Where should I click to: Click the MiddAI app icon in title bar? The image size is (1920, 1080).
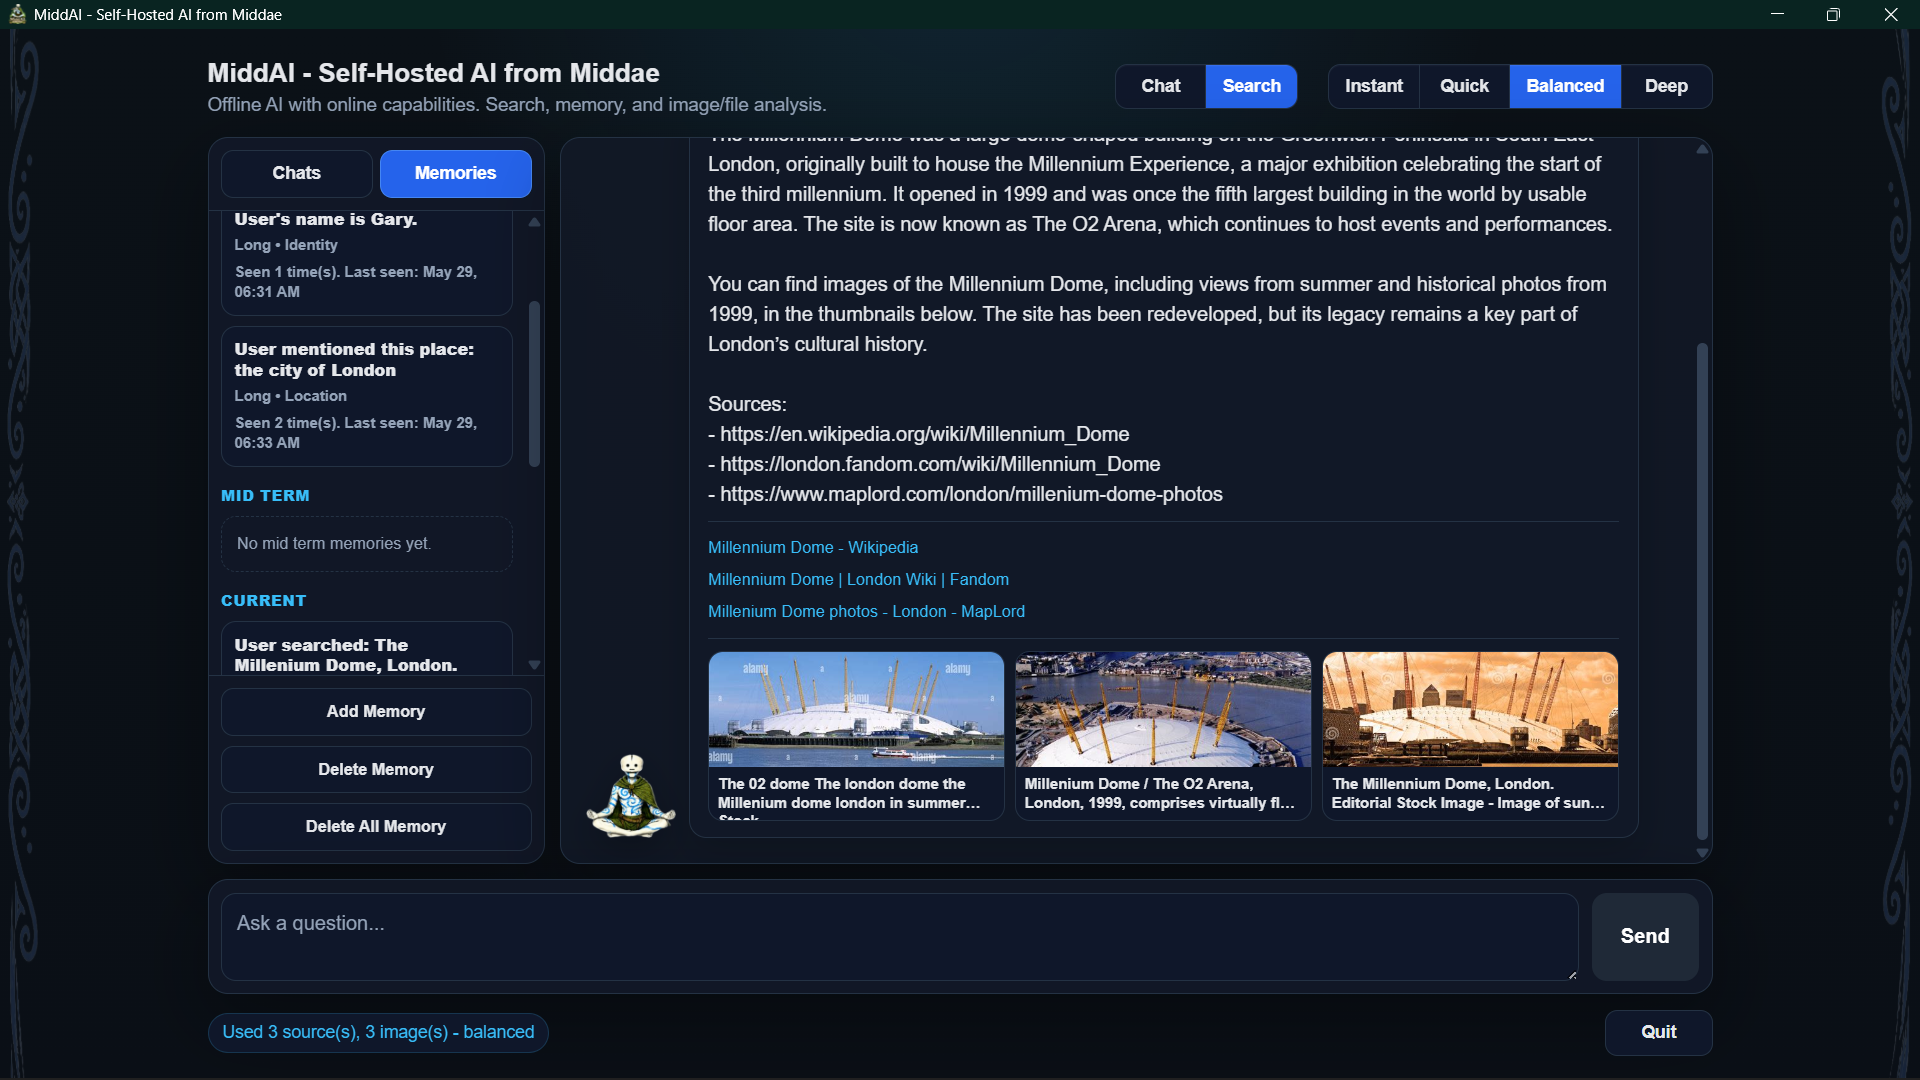pos(17,14)
